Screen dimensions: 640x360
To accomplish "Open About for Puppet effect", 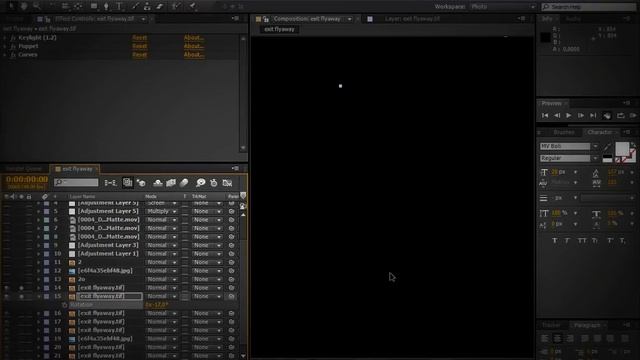I will pyautogui.click(x=193, y=46).
